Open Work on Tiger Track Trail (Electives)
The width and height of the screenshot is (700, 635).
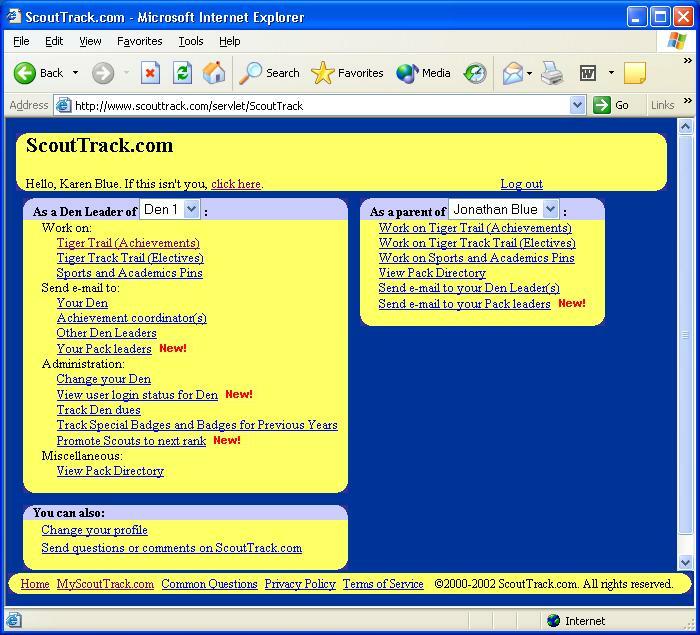[x=477, y=243]
